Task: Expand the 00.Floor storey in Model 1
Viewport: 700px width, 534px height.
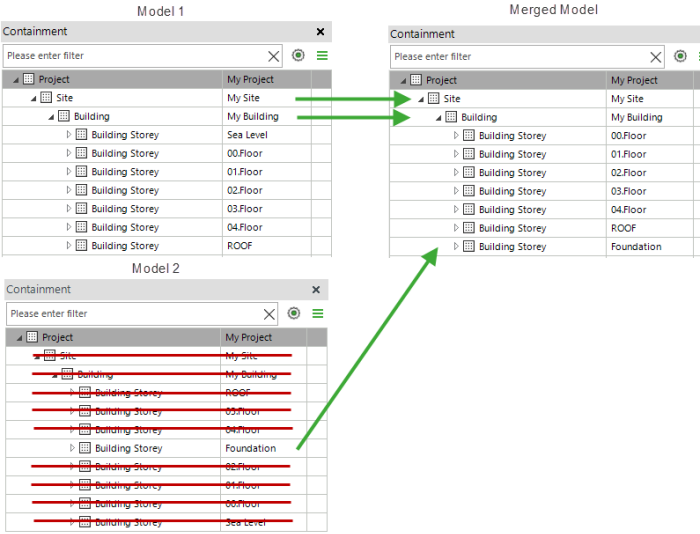Action: tap(69, 153)
